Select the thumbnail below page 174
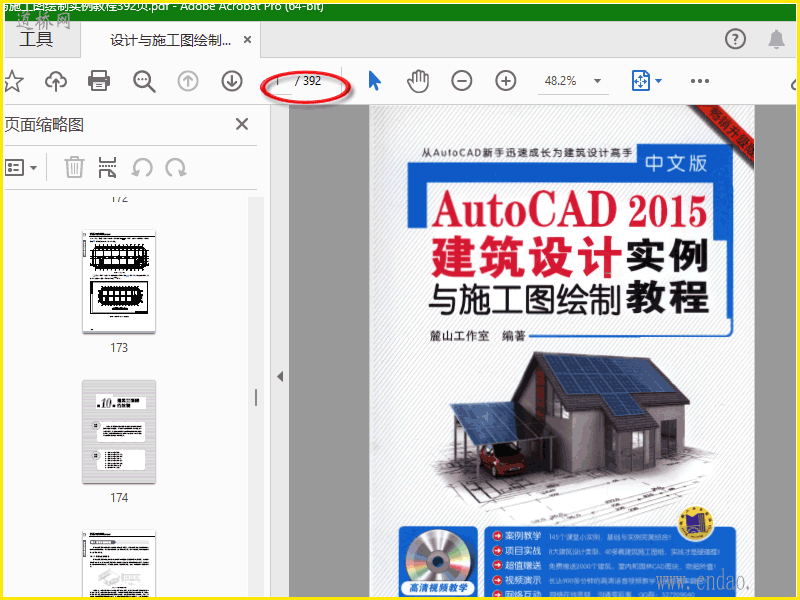Viewport: 800px width, 600px height. [119, 564]
